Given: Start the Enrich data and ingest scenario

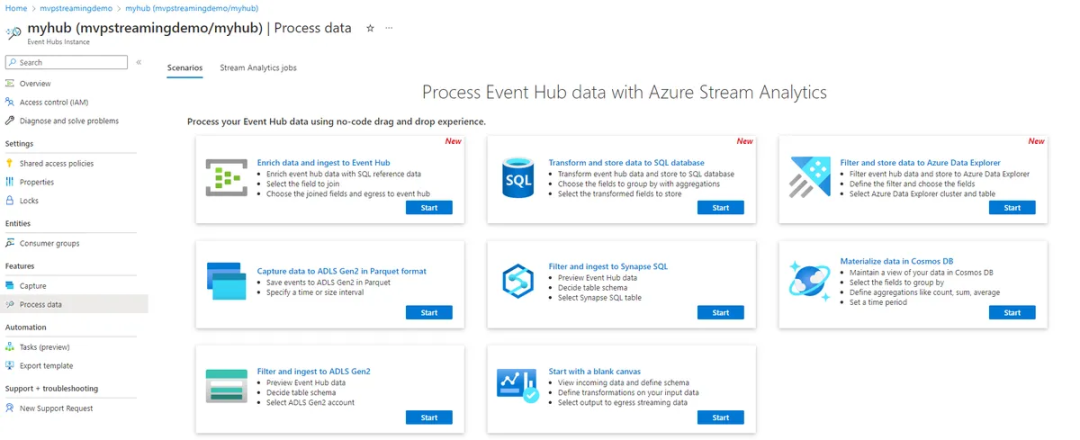Looking at the screenshot, I should 429,208.
